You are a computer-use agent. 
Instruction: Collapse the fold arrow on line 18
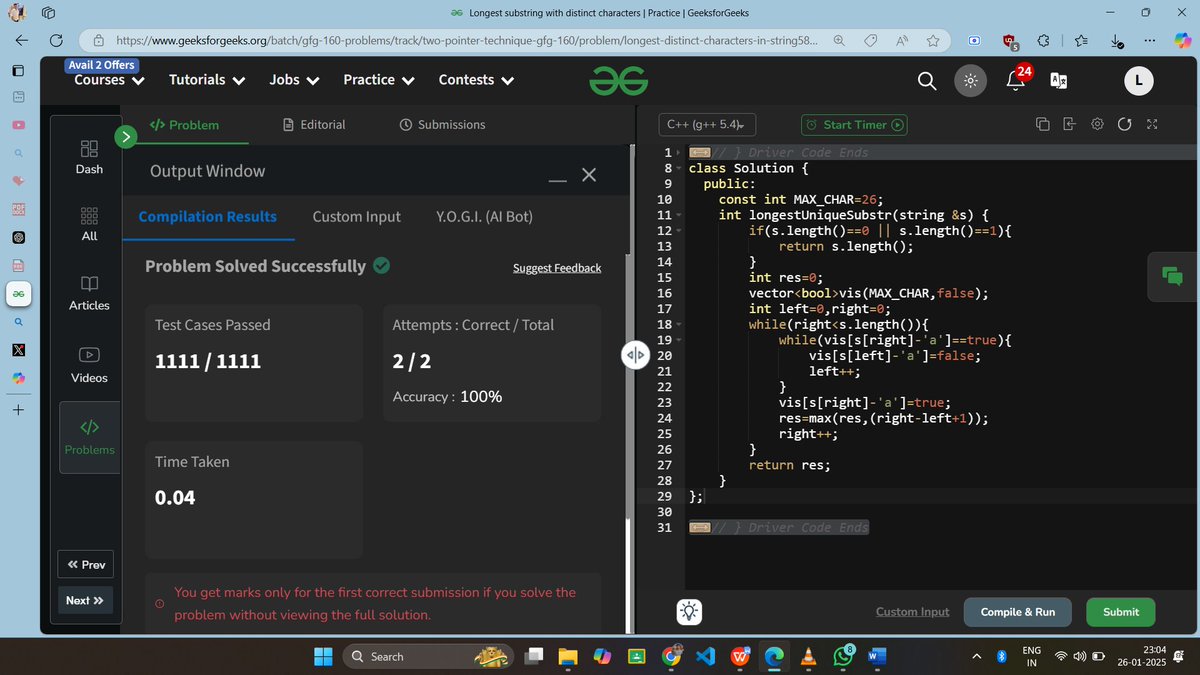(679, 324)
